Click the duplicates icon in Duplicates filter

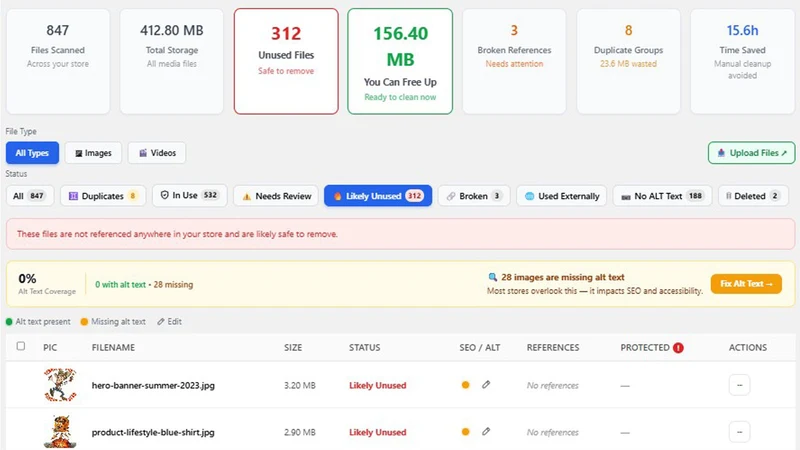73,196
